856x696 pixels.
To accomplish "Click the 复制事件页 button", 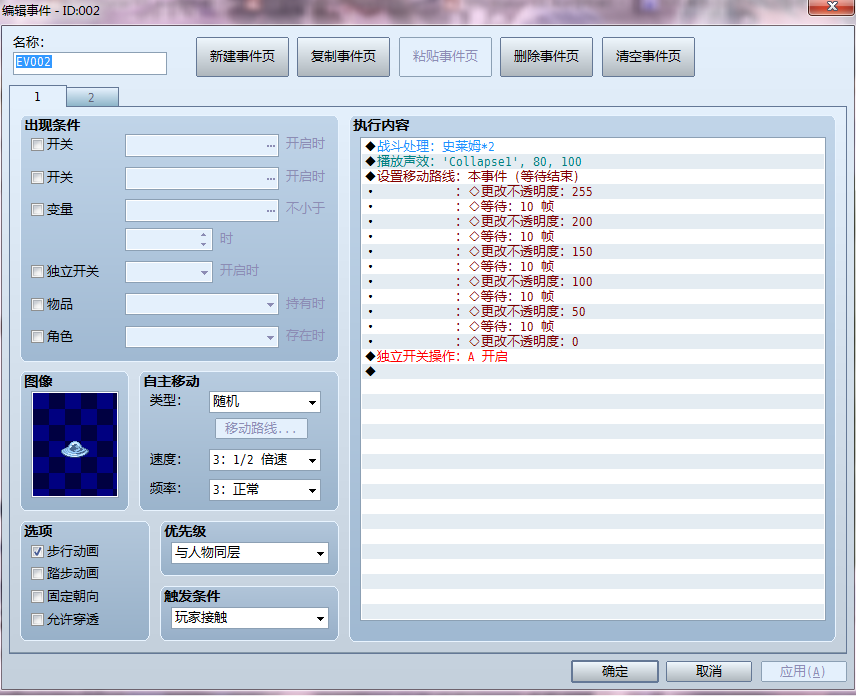I will pyautogui.click(x=343, y=57).
